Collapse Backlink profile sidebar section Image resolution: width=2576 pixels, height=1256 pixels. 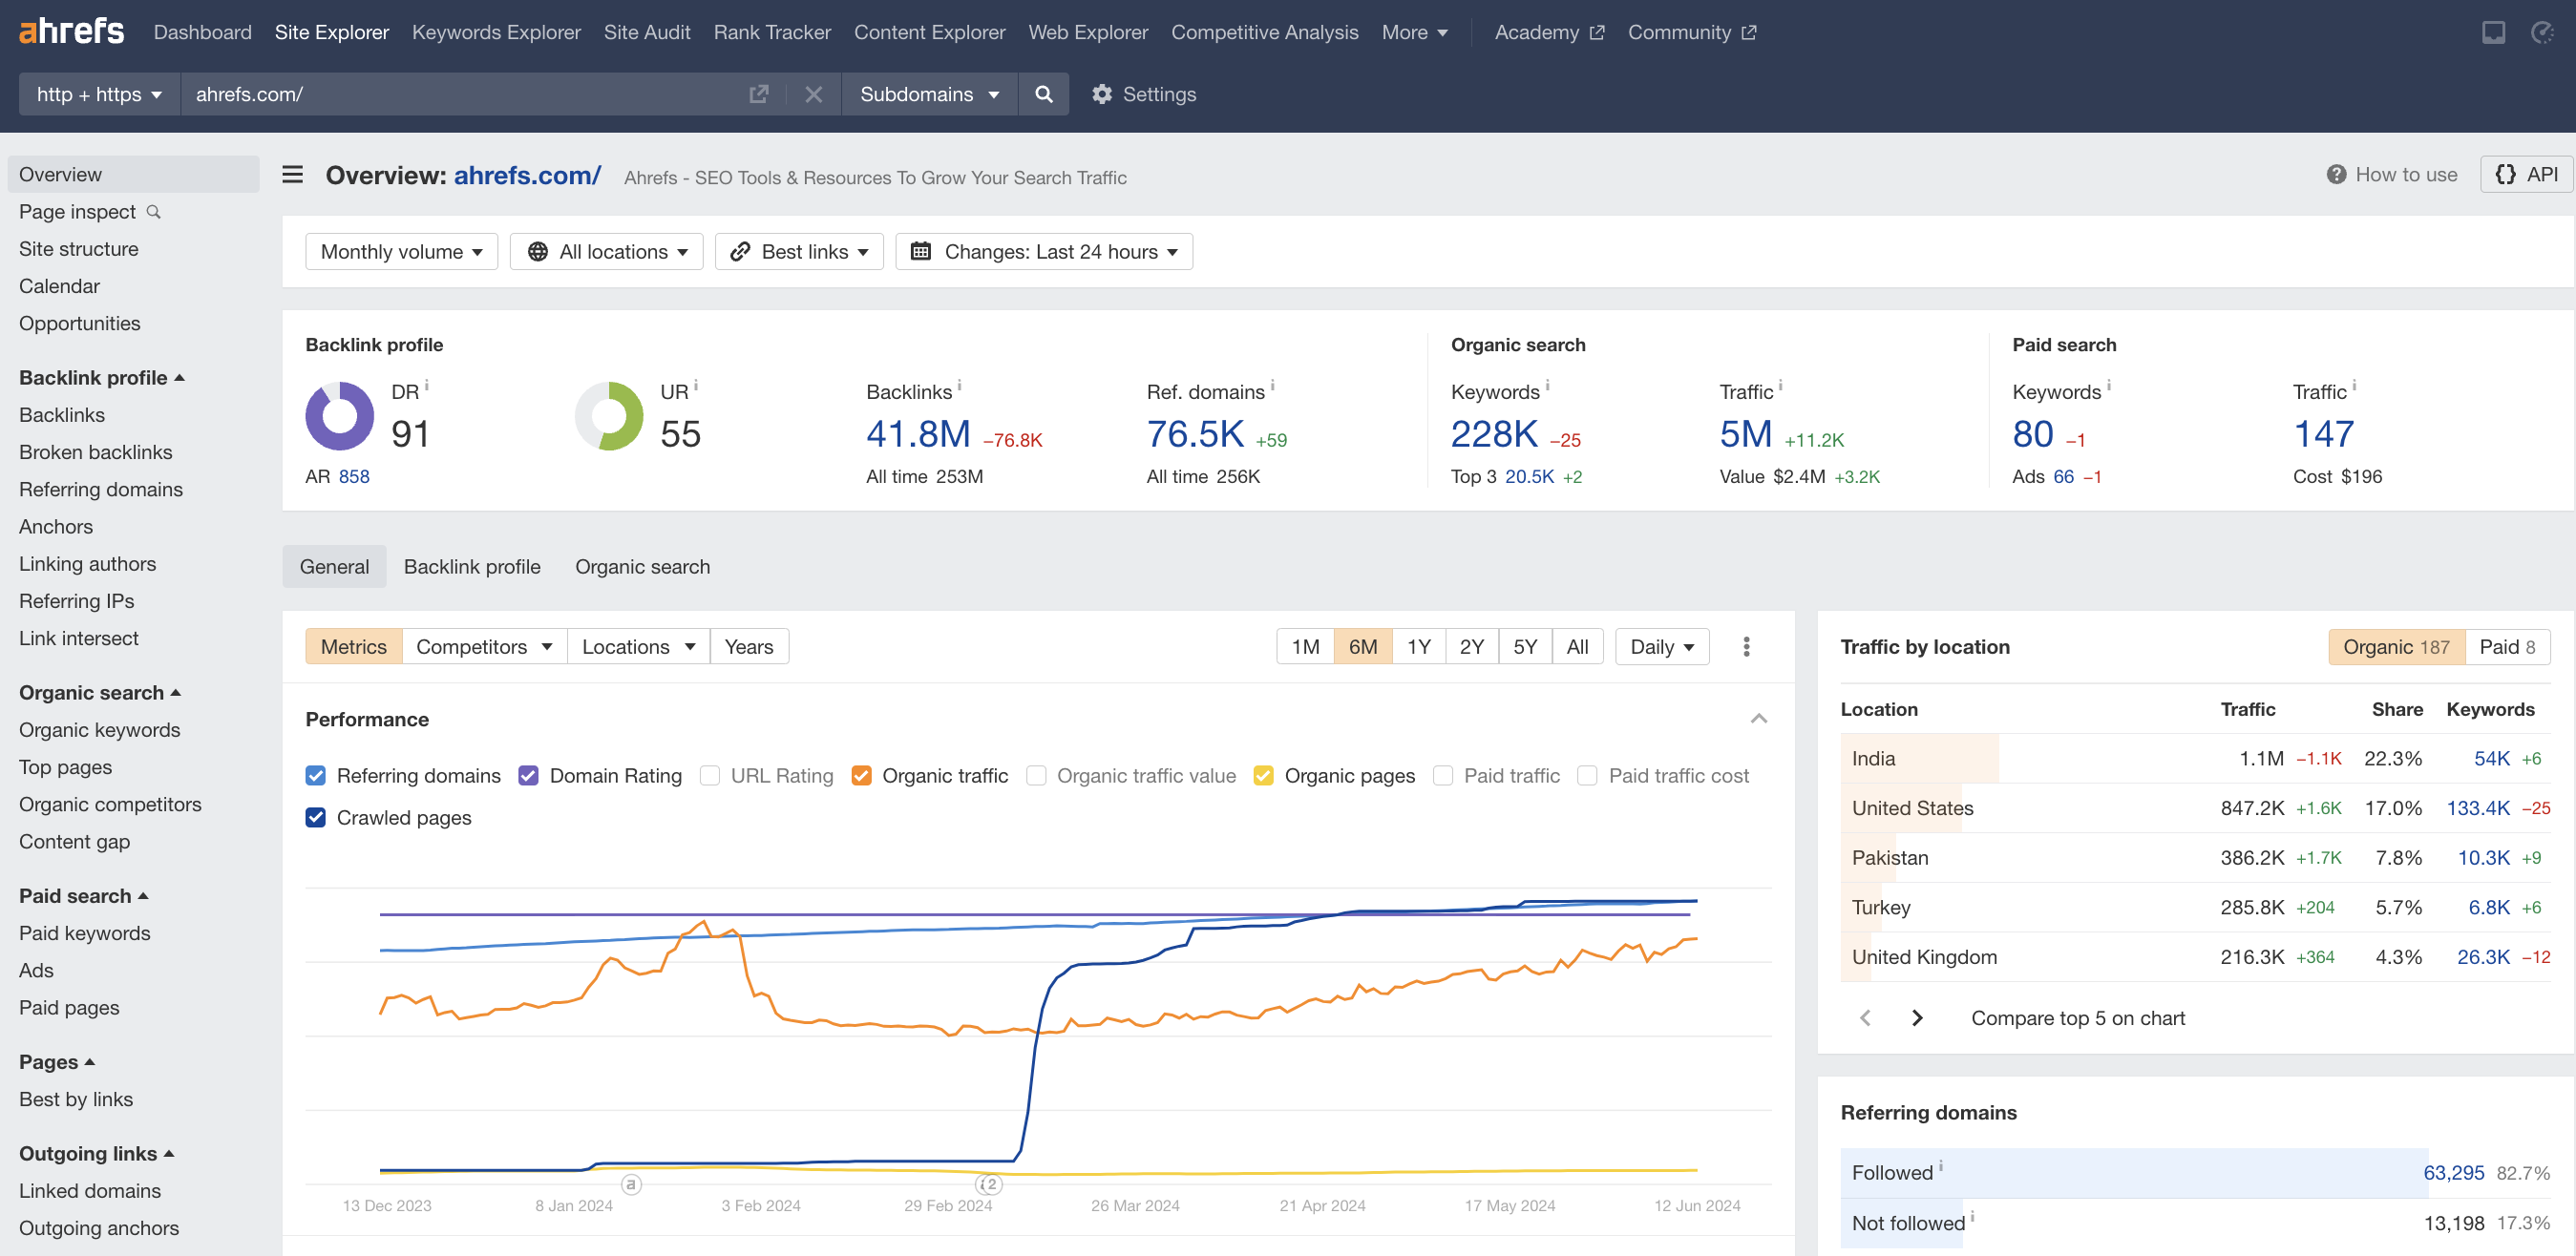pos(102,378)
